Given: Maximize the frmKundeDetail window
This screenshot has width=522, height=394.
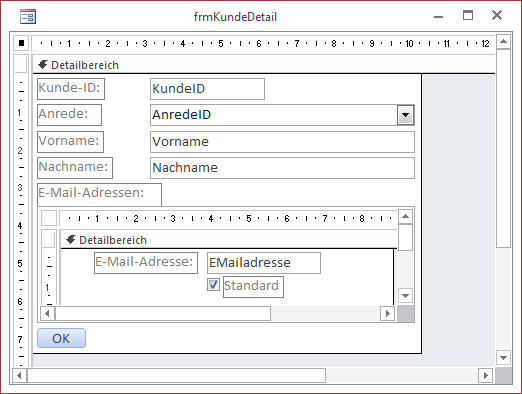Looking at the screenshot, I should click(x=468, y=15).
